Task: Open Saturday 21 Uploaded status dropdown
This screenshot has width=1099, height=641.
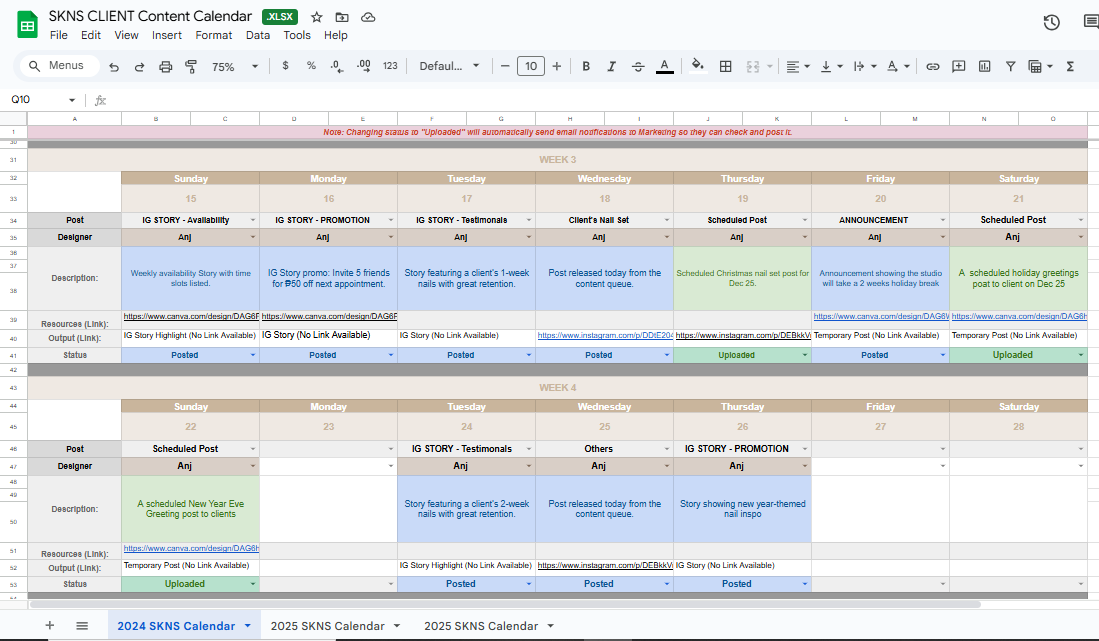Action: click(1080, 355)
